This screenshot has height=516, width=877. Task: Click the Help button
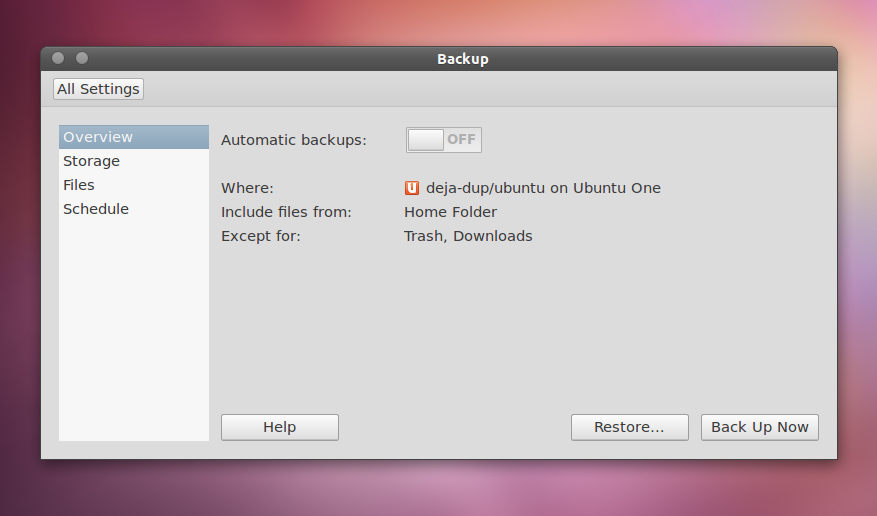point(280,427)
